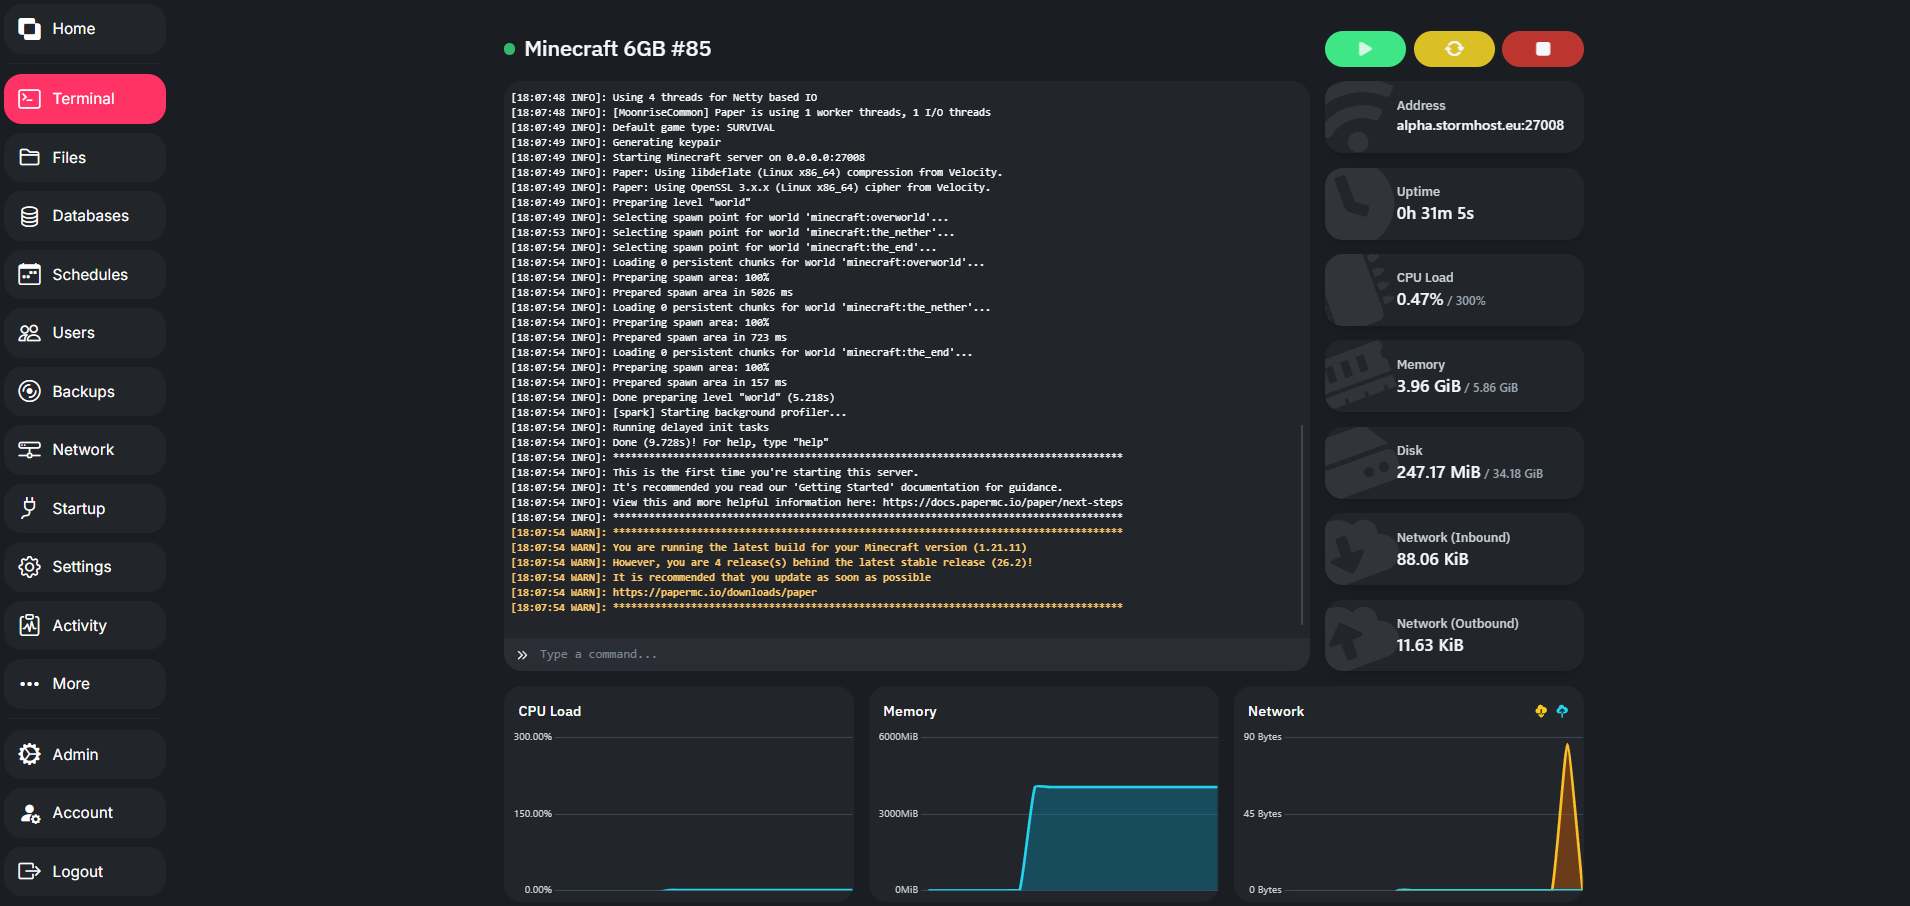1910x906 pixels.
Task: Start the server with green play button
Action: point(1365,49)
